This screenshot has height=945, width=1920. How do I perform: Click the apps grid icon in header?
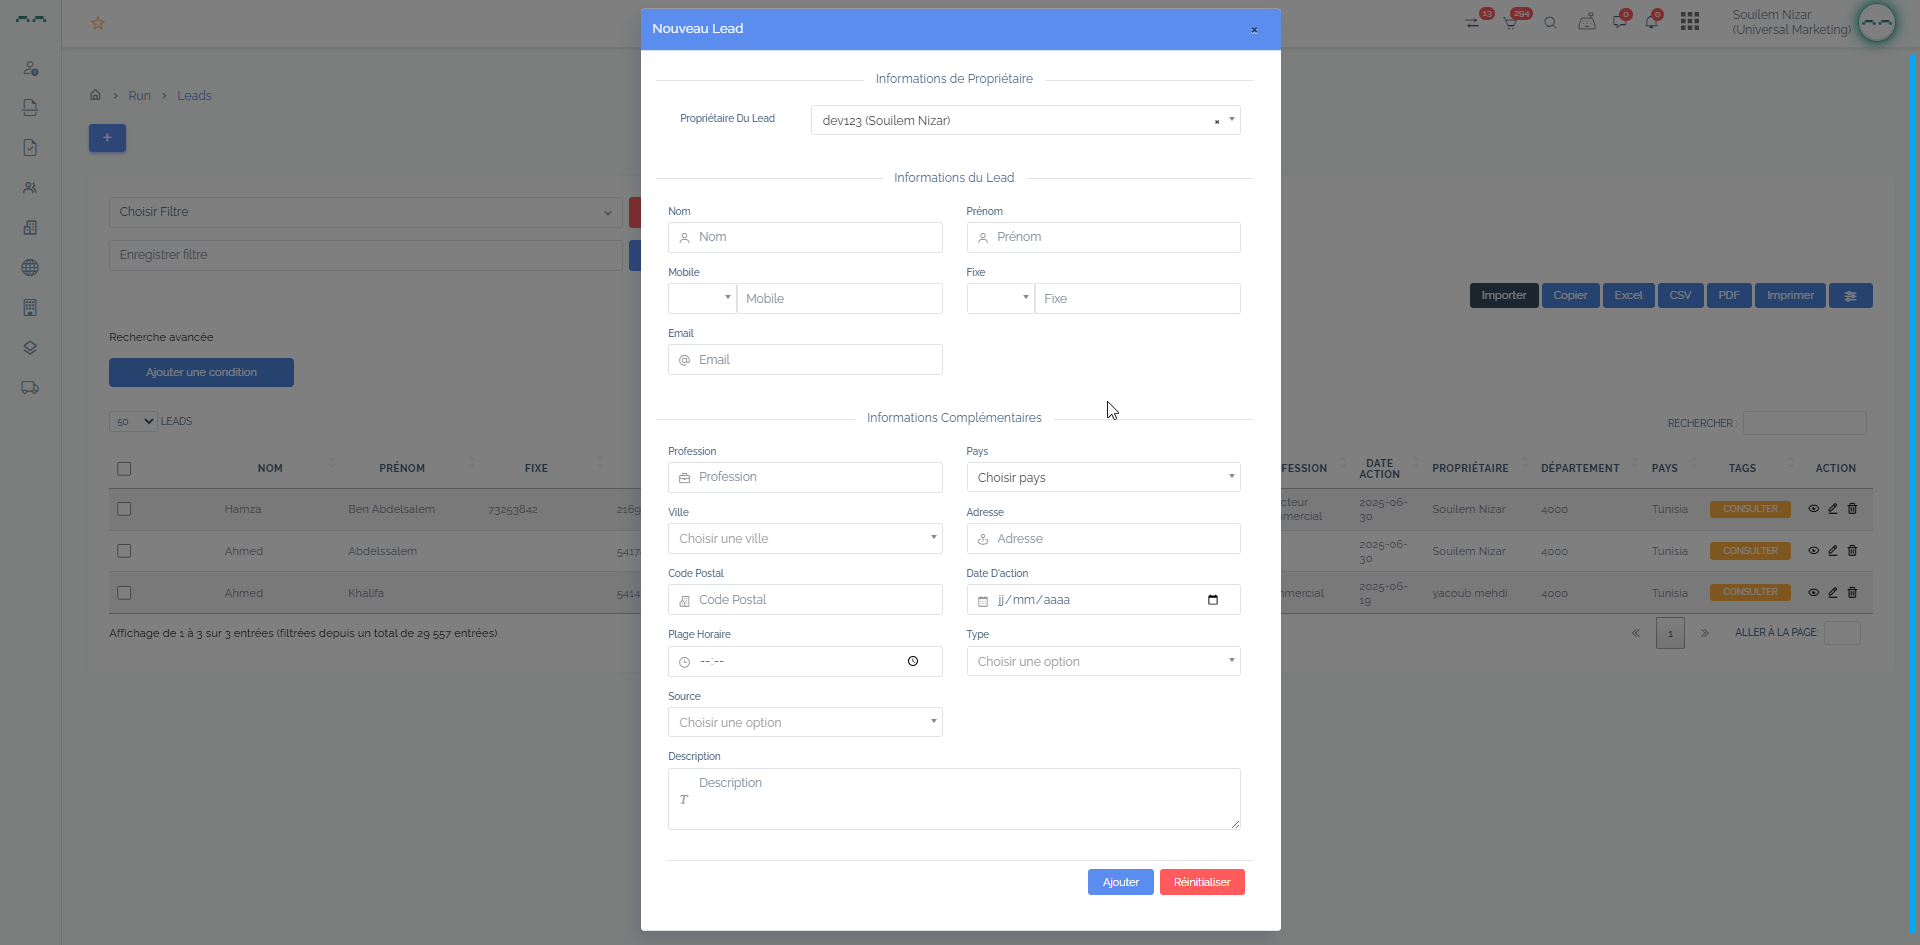tap(1689, 22)
